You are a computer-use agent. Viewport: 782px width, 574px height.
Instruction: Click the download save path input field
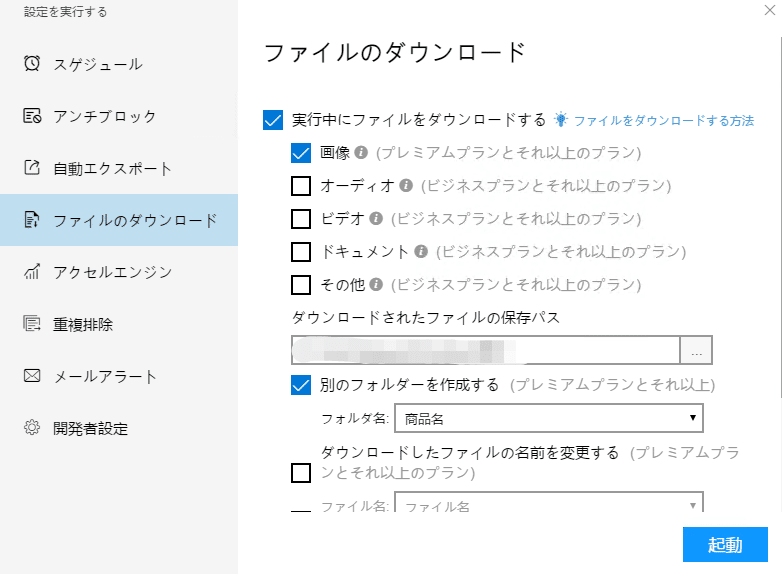(486, 351)
